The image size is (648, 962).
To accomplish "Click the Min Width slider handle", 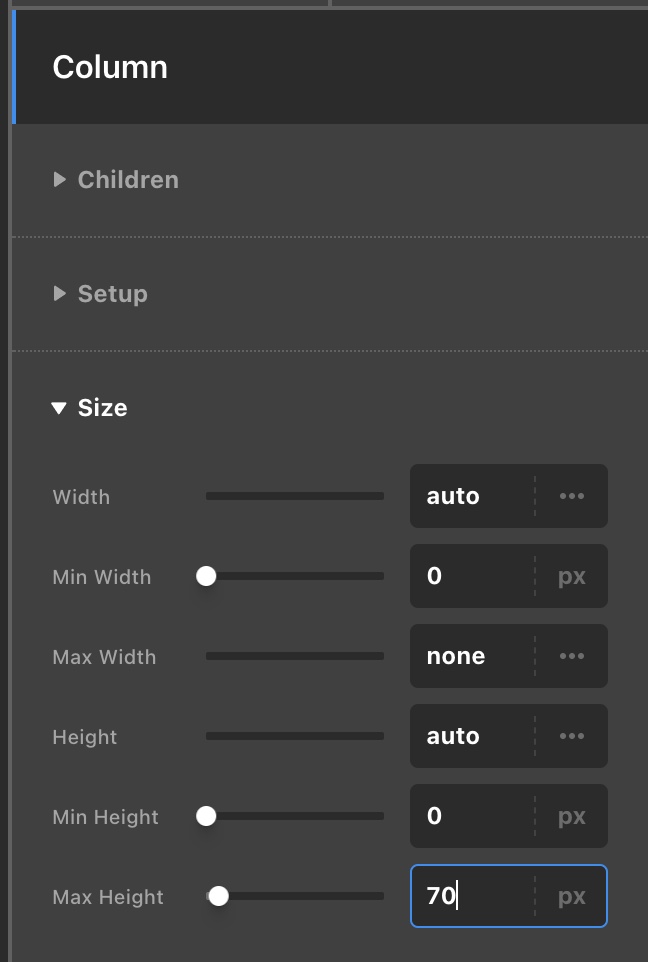I will point(206,576).
